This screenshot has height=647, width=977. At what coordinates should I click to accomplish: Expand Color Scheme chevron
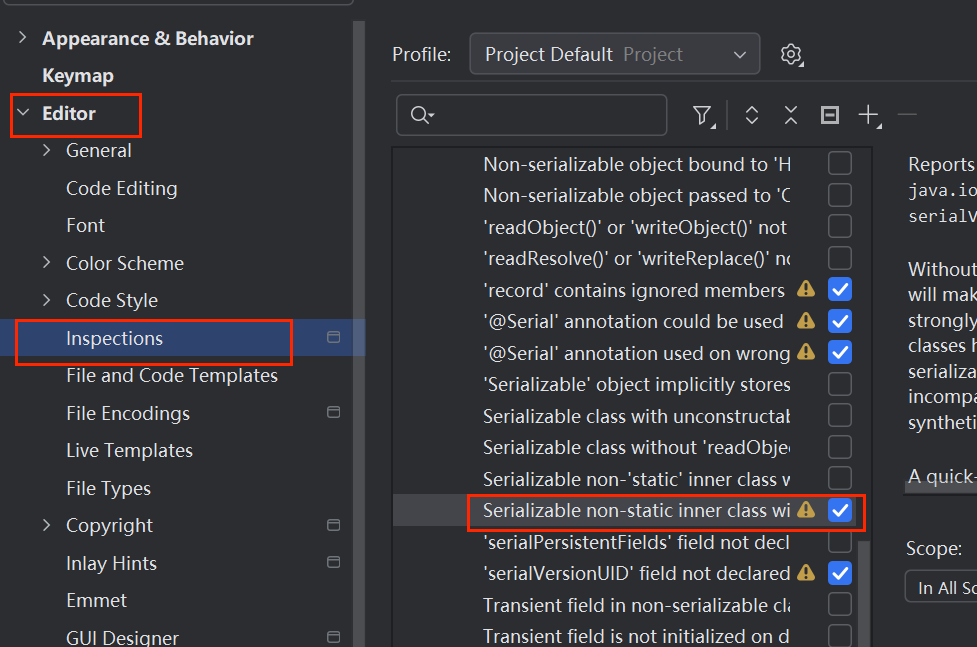click(x=47, y=262)
